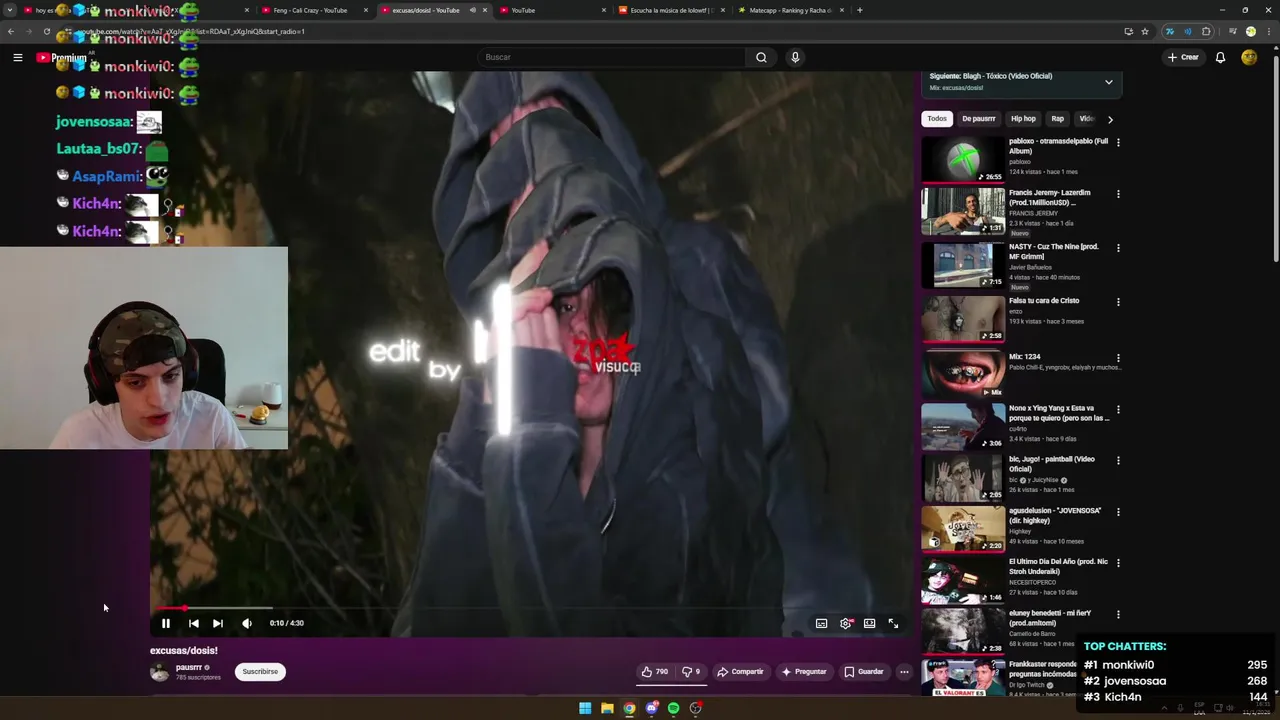The height and width of the screenshot is (720, 1280).
Task: Open options for eluney benedetti mi fierY
Action: tap(1118, 615)
